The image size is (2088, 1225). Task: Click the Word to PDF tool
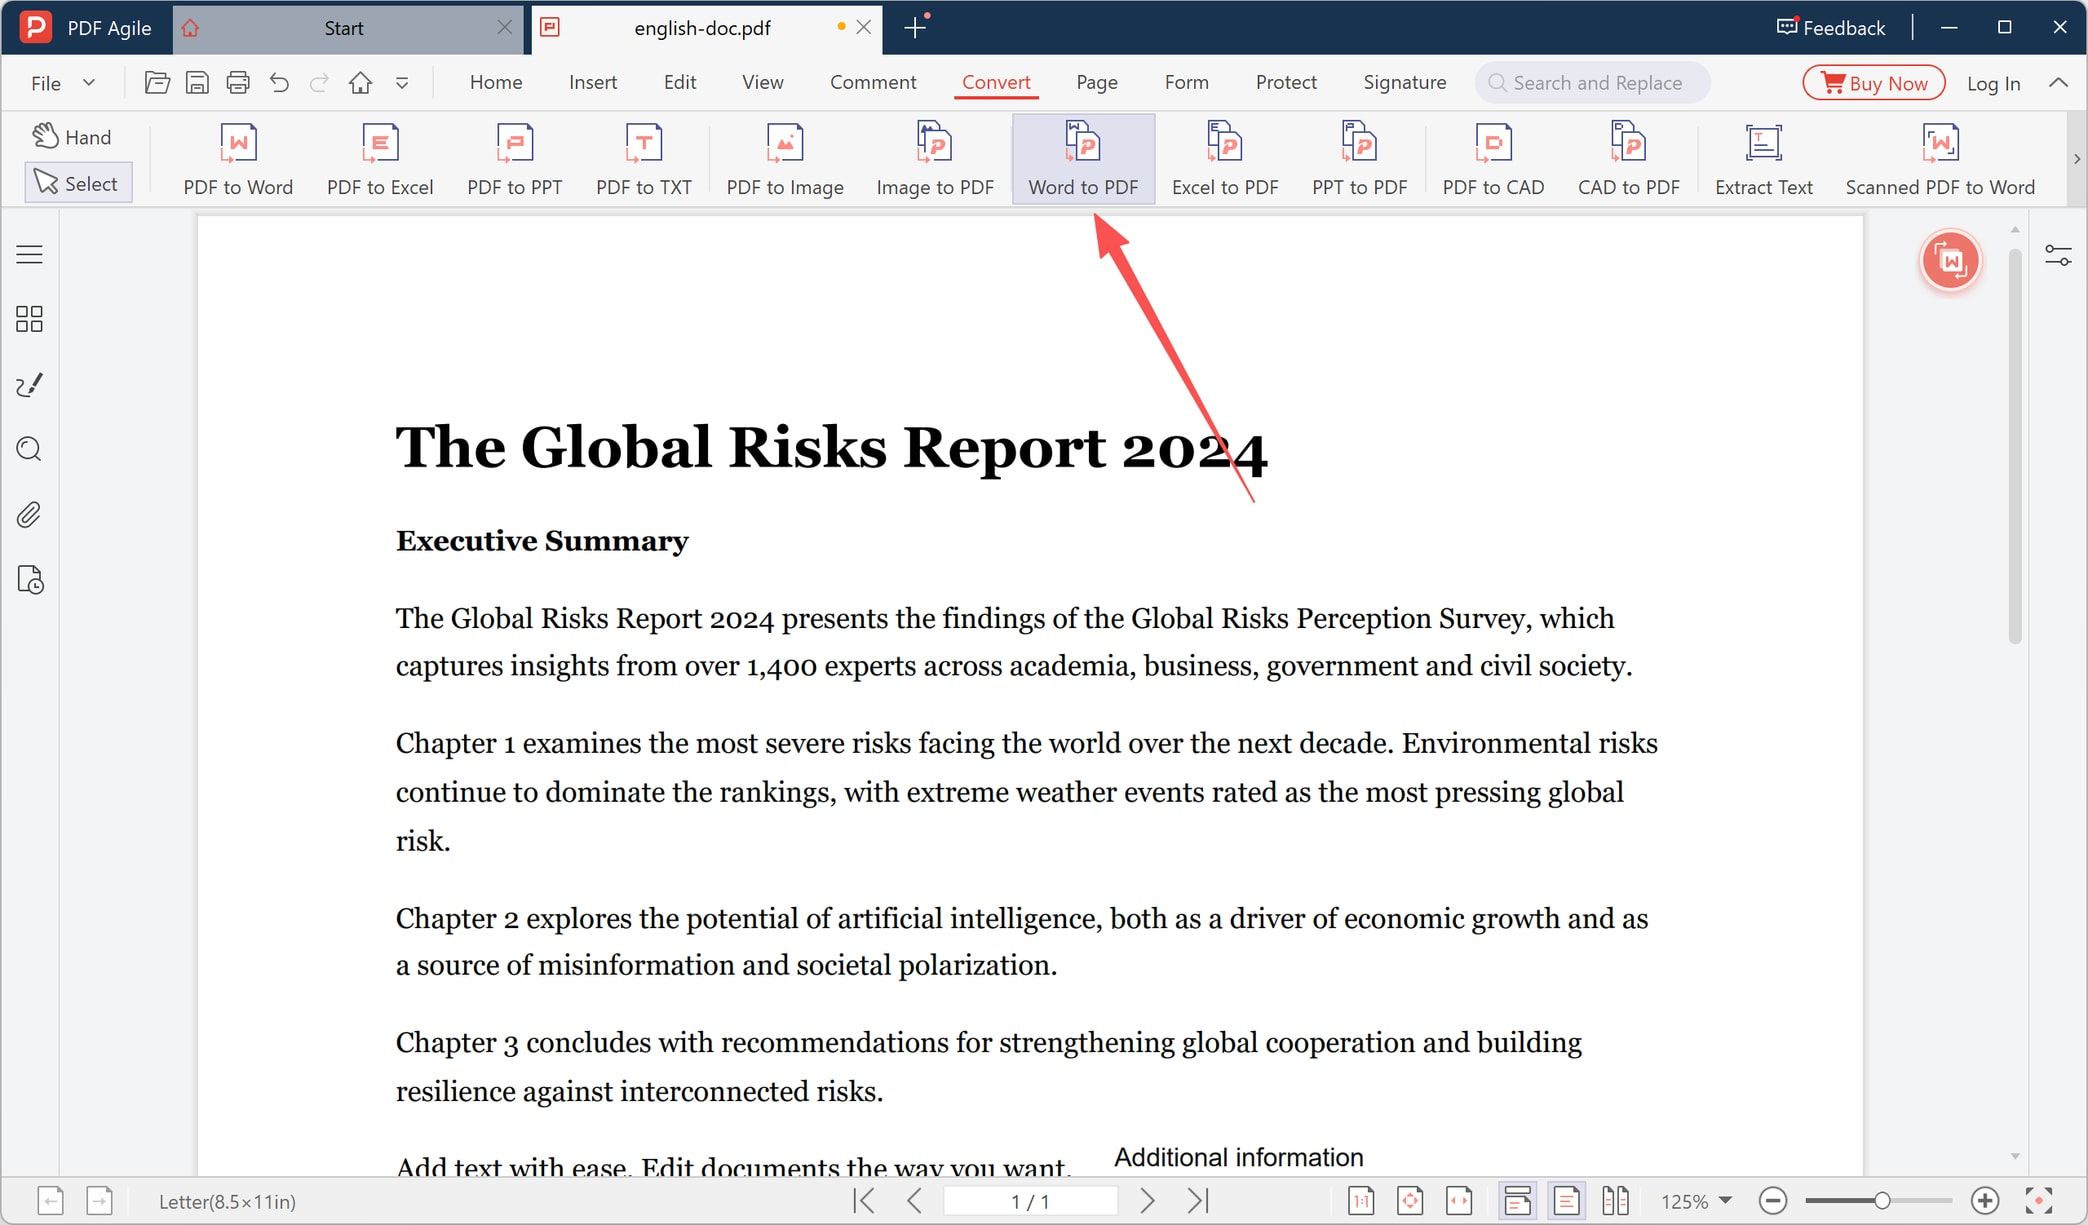click(x=1083, y=159)
